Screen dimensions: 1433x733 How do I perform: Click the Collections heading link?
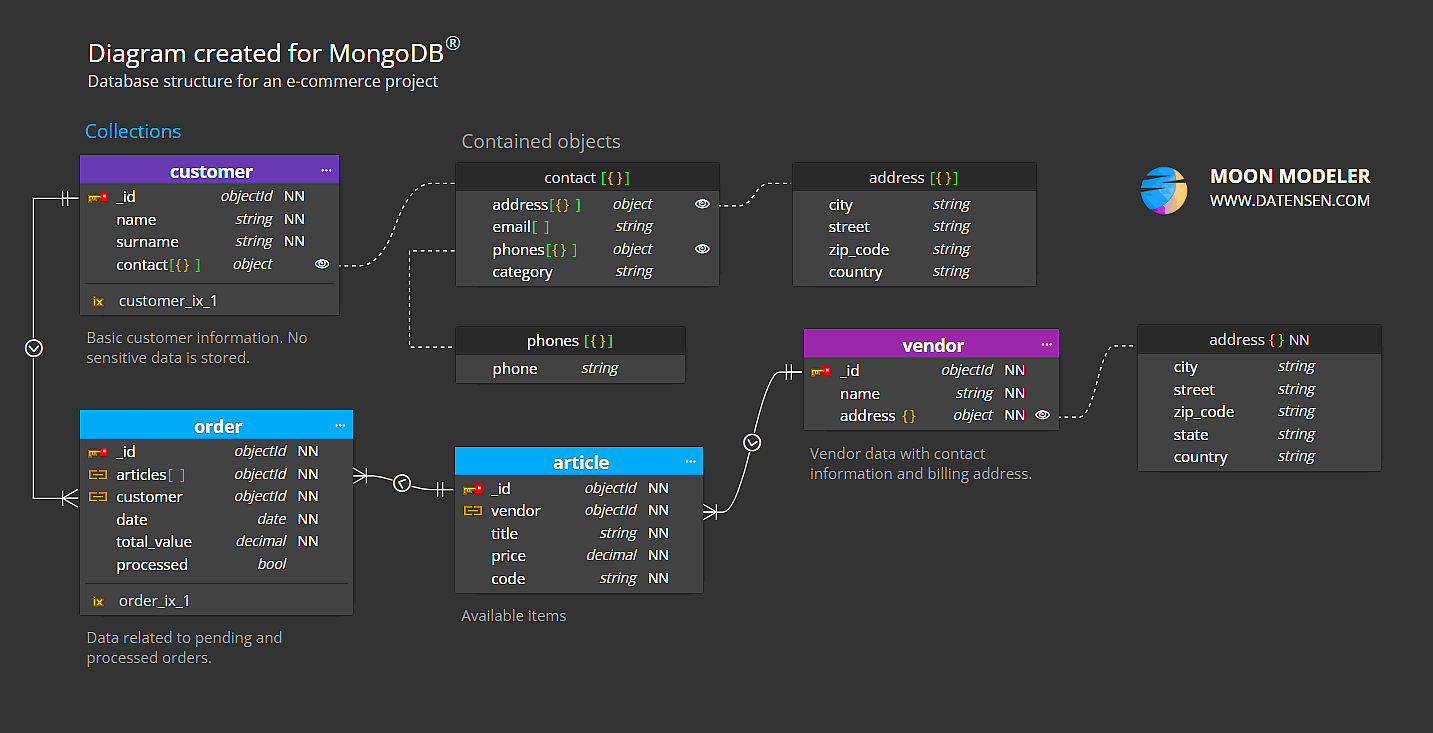tap(132, 131)
